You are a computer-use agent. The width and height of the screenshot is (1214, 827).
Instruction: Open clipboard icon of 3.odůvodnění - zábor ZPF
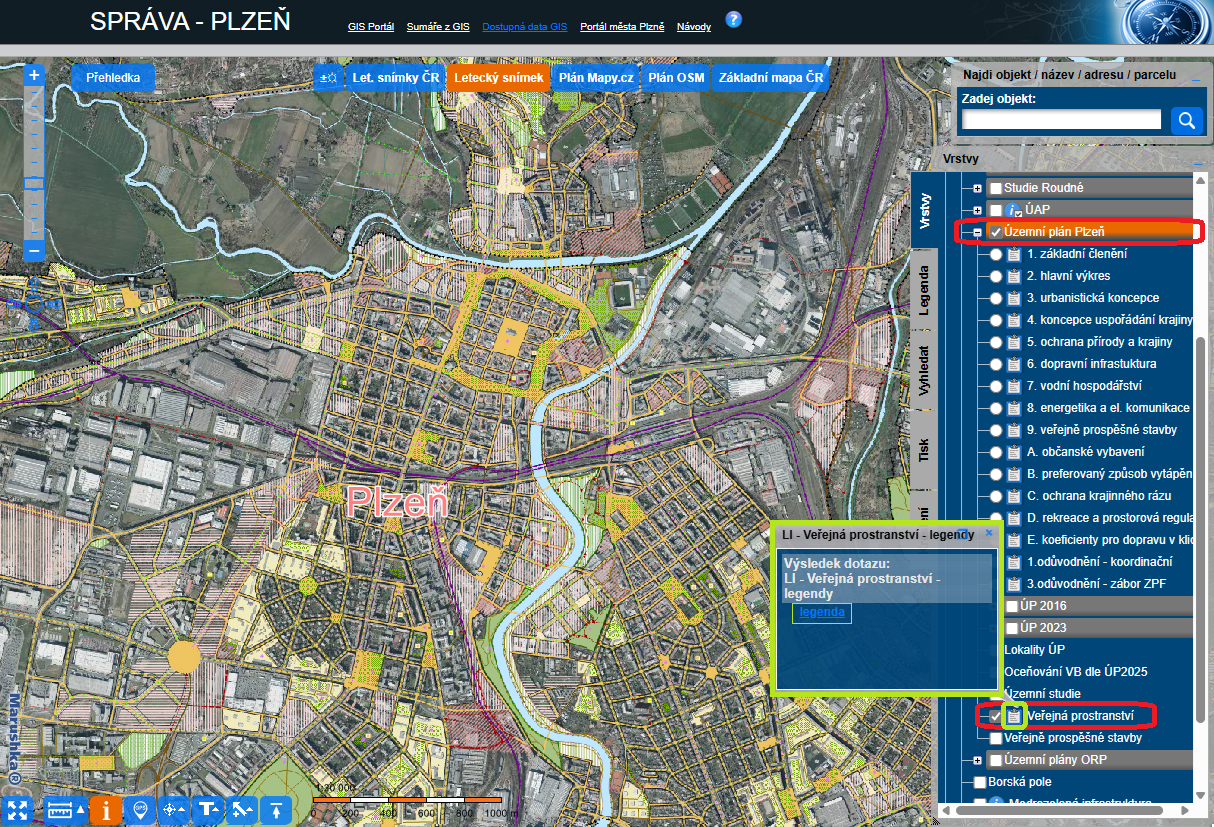click(x=1013, y=584)
